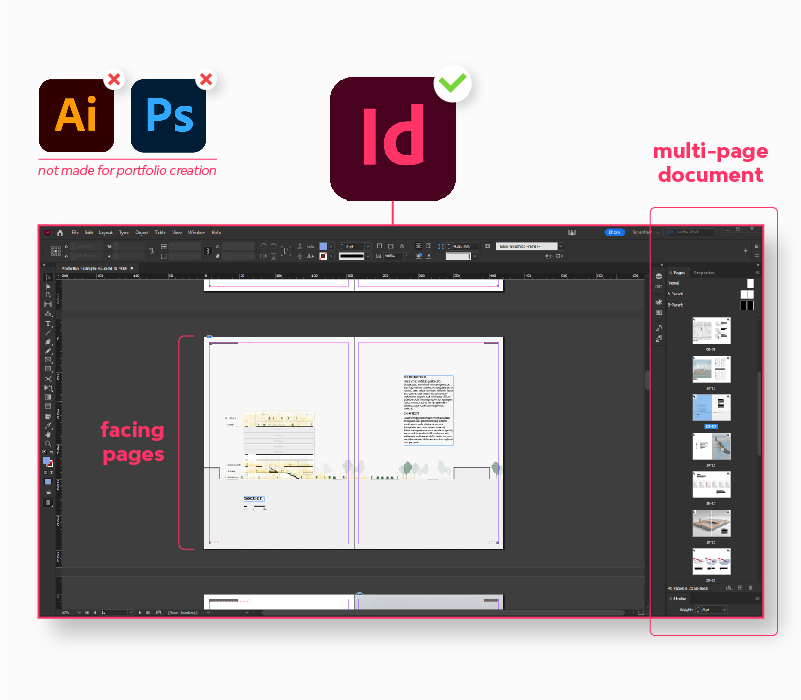Viewport: 801px width, 700px height.
Task: Select the Type tool in the toolbar
Action: tap(47, 324)
